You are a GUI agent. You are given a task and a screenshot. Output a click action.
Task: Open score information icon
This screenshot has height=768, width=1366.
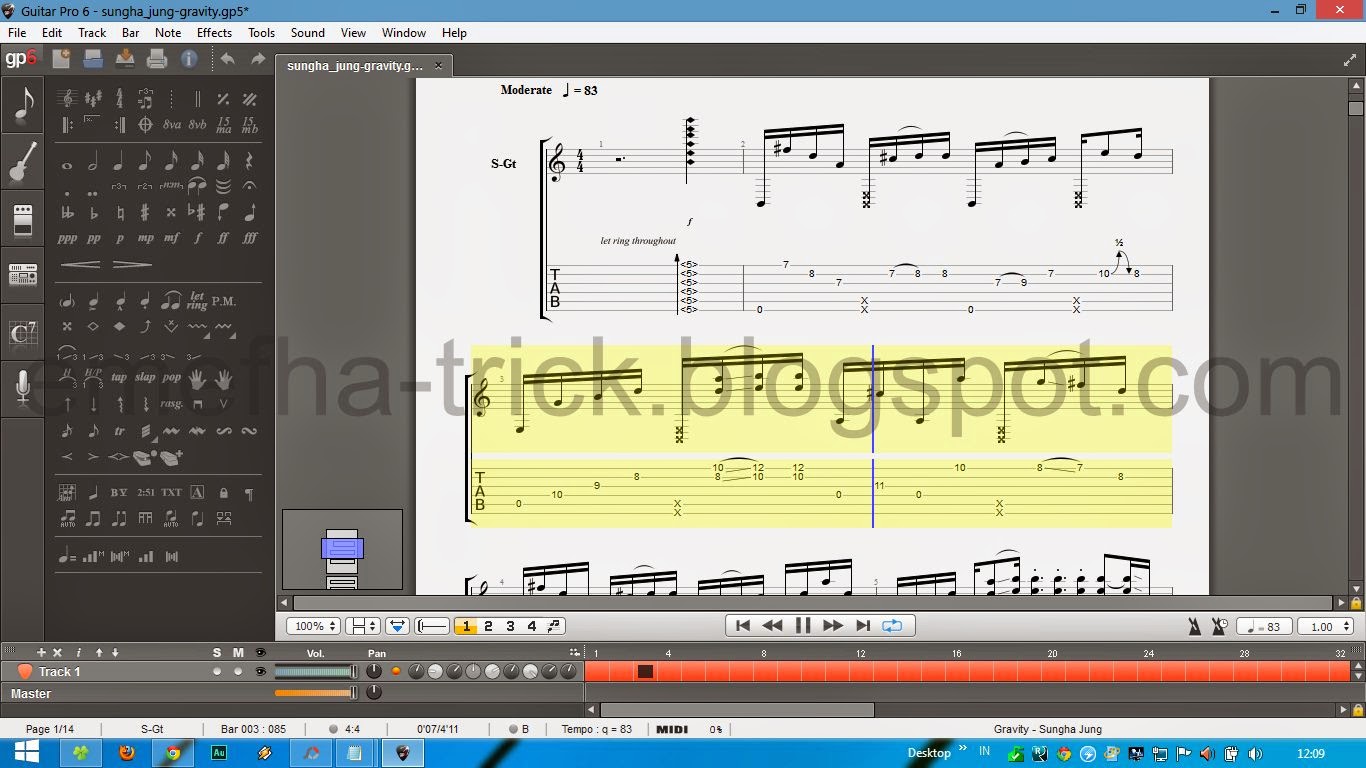pos(189,59)
